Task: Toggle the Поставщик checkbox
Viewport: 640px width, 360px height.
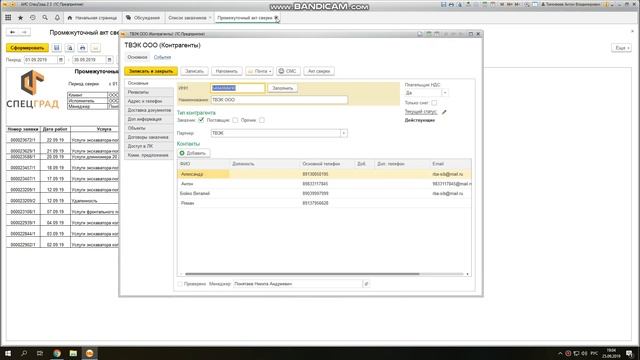Action: point(235,120)
